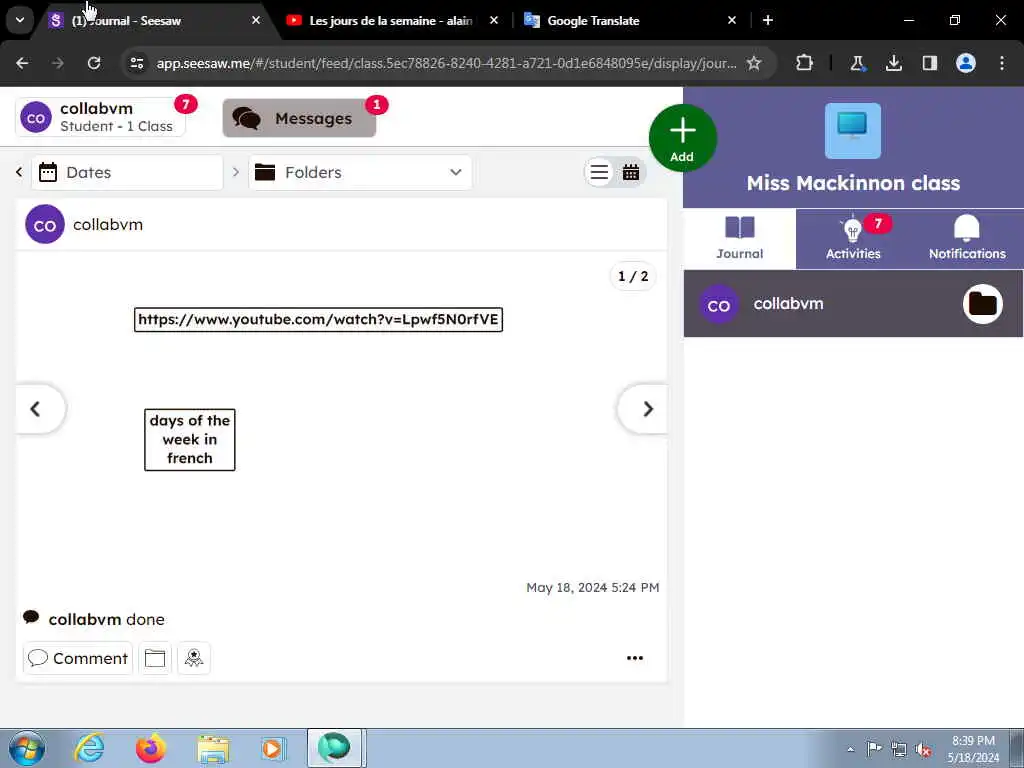Switch to calendar view in journal
Image resolution: width=1024 pixels, height=768 pixels.
coord(631,172)
